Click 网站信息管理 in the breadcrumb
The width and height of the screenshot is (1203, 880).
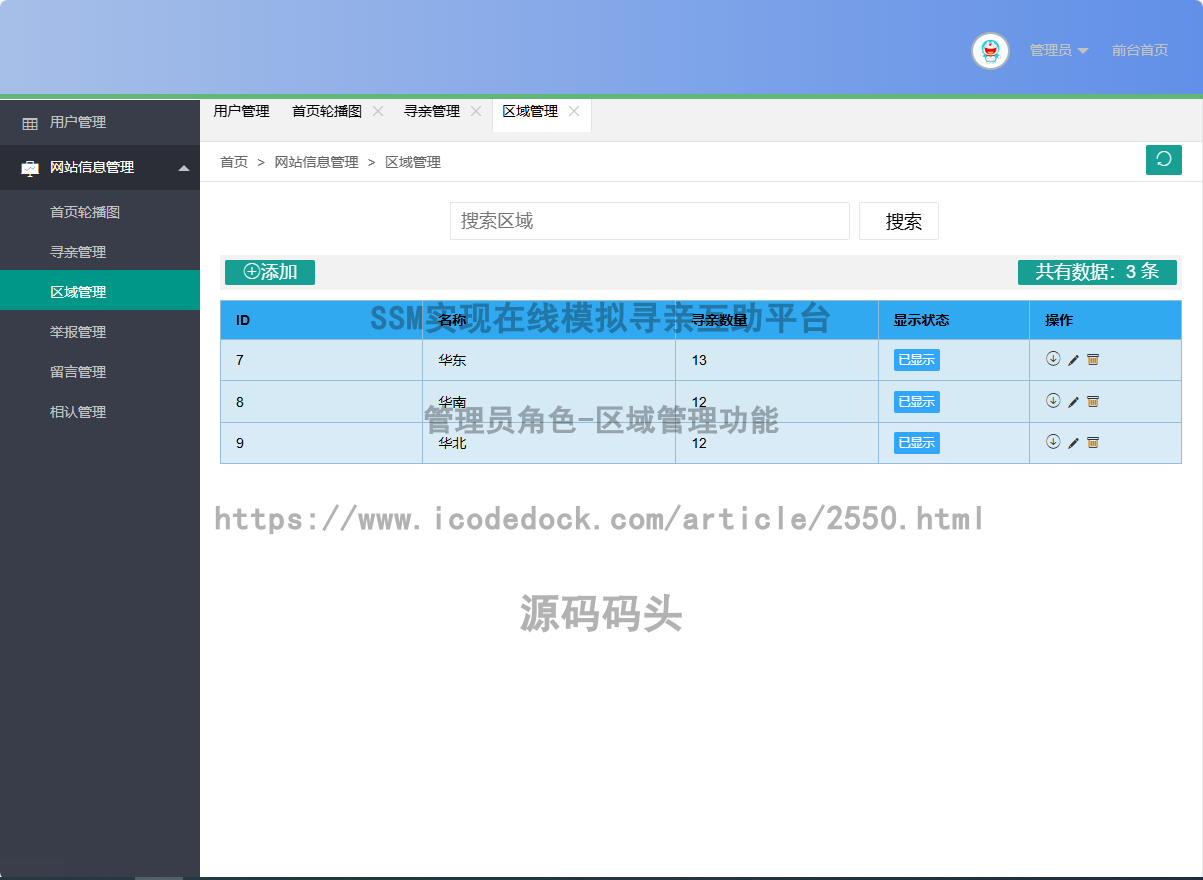click(x=316, y=162)
